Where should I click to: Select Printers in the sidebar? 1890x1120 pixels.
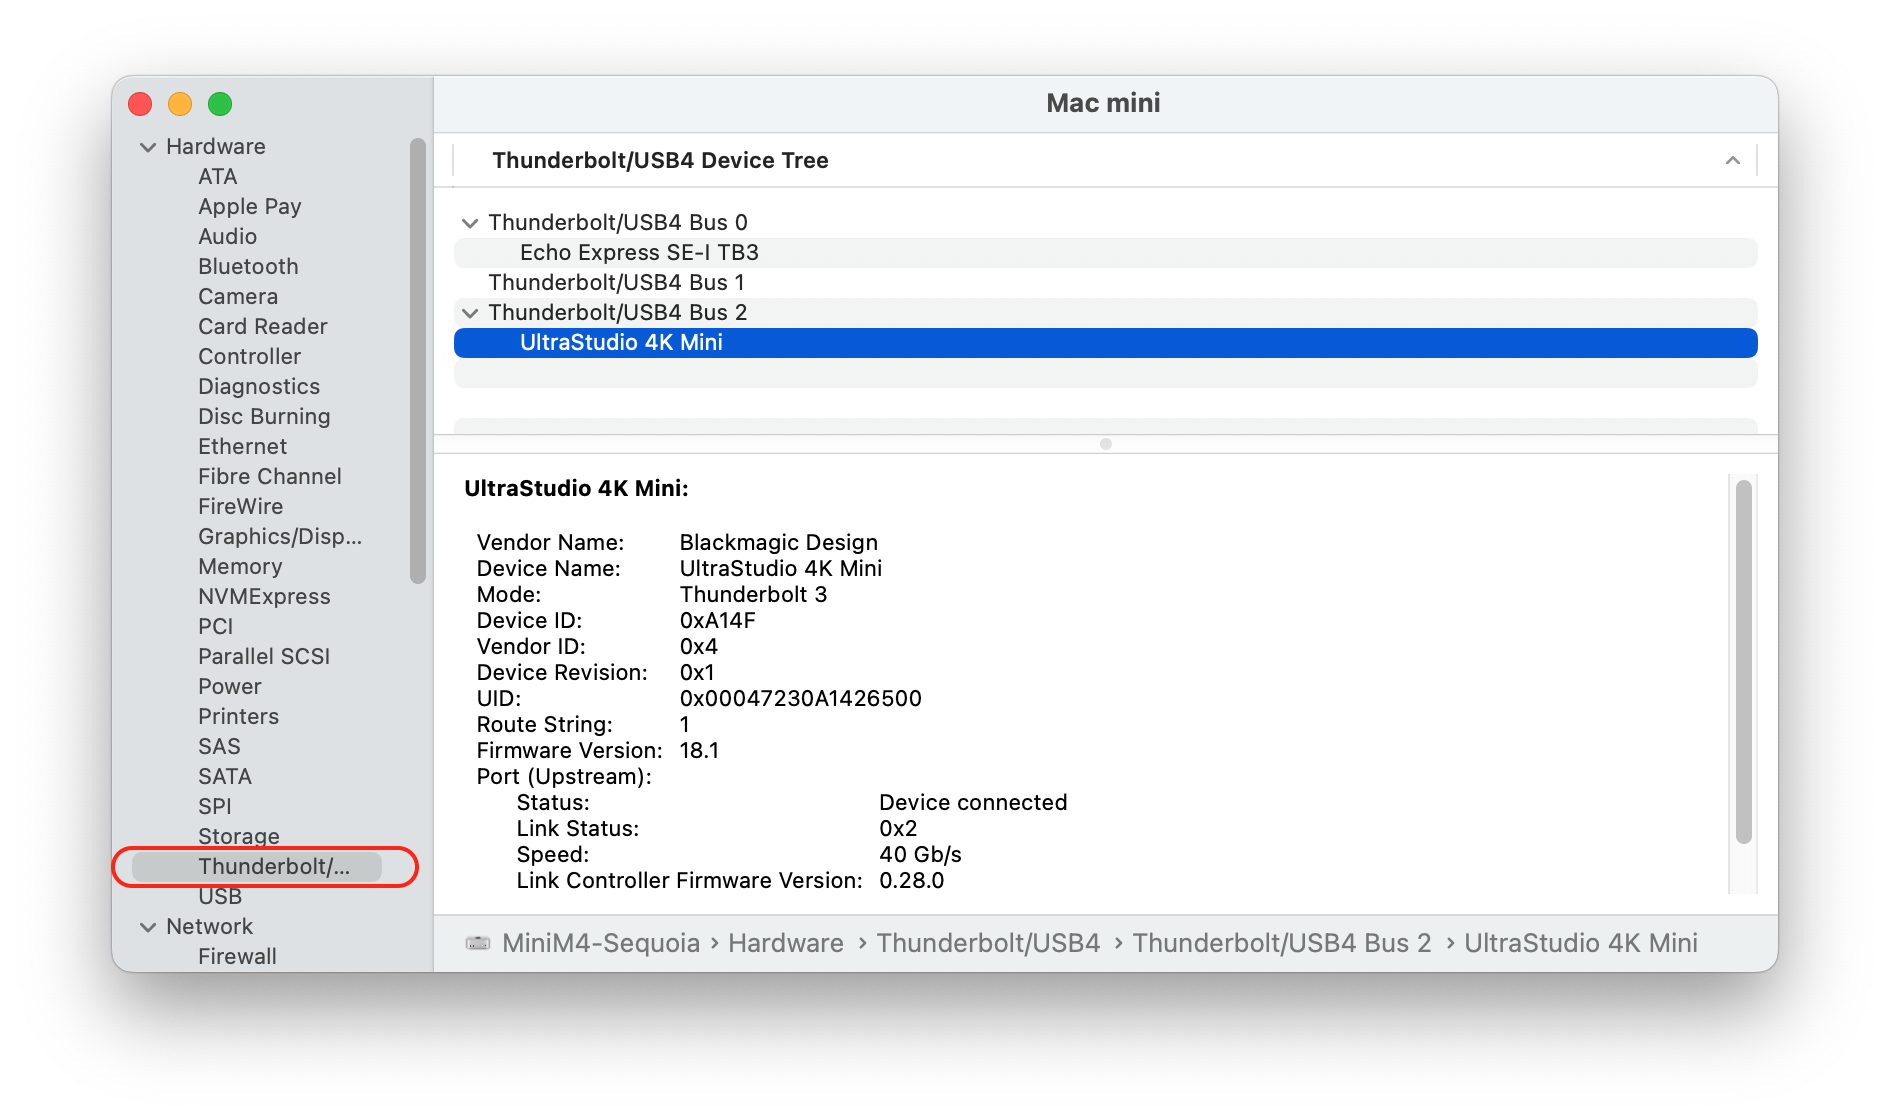coord(238,717)
